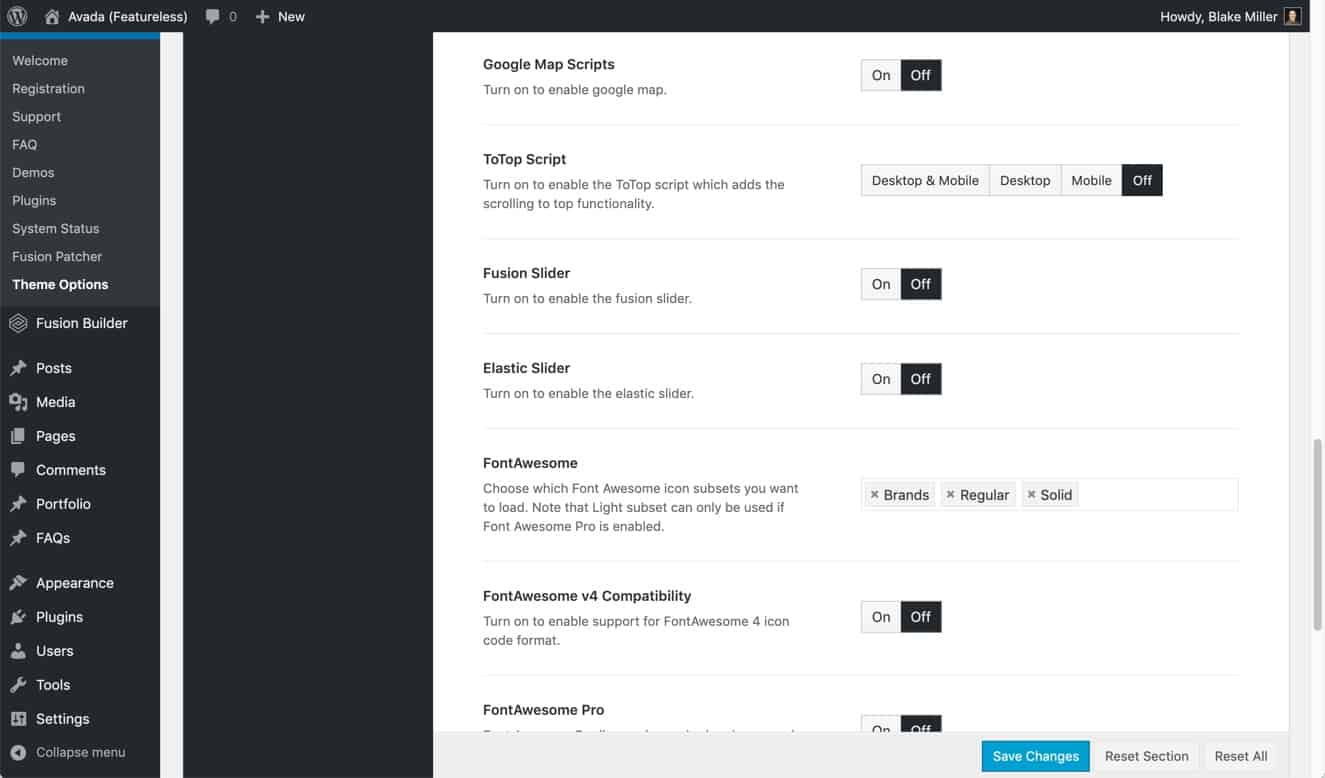Remove the Regular tag with its x
The image size is (1325, 778).
(x=950, y=495)
